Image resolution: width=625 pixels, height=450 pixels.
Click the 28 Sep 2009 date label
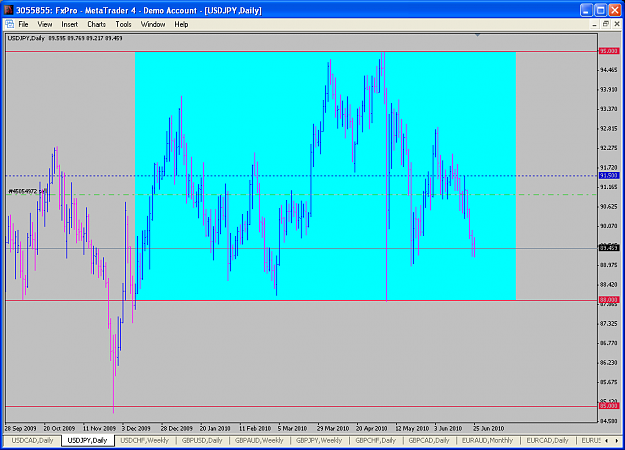click(x=20, y=428)
